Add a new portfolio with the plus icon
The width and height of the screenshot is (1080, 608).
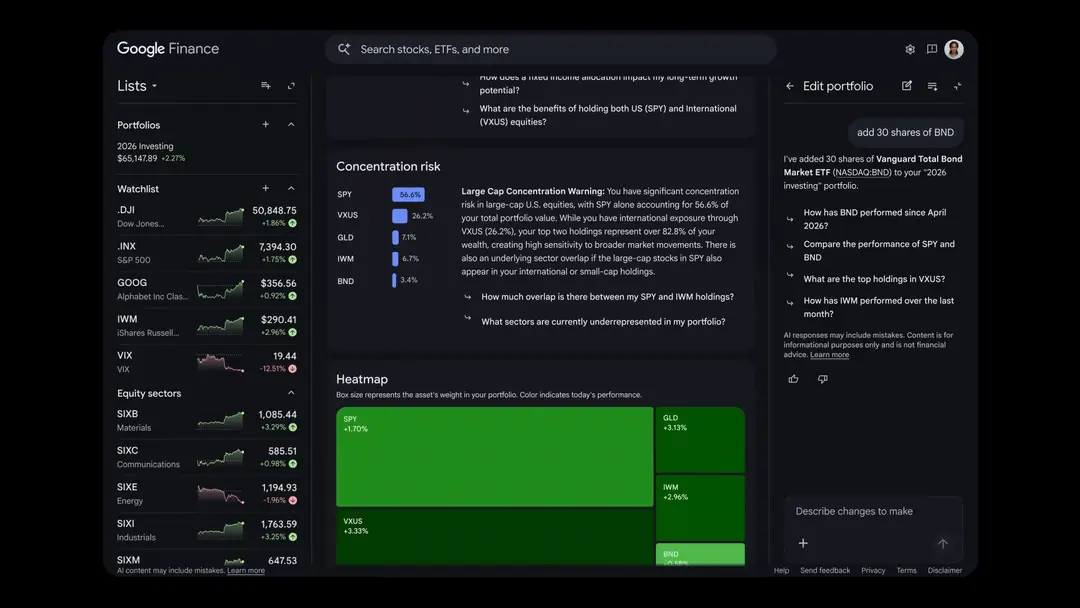(266, 125)
